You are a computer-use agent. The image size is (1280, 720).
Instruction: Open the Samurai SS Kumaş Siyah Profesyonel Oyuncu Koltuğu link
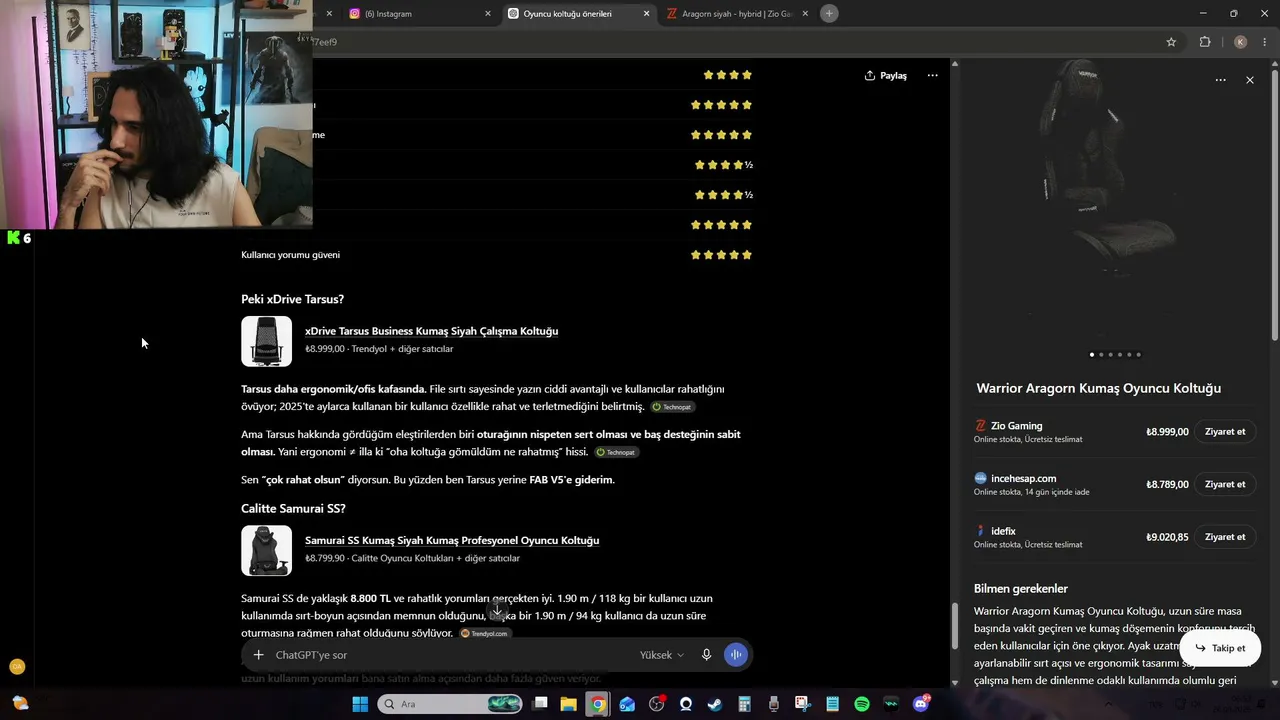(452, 540)
